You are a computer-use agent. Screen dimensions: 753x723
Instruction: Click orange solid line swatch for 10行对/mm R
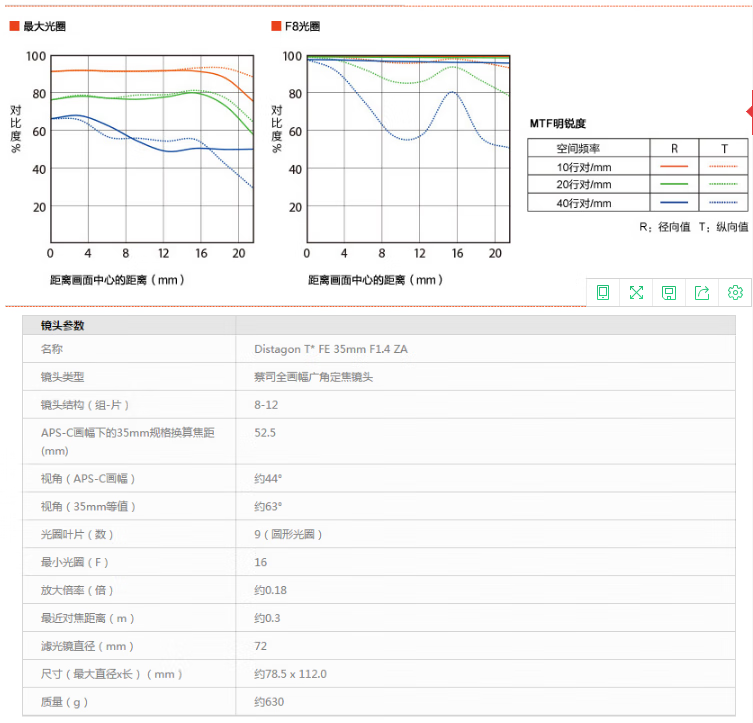click(674, 166)
